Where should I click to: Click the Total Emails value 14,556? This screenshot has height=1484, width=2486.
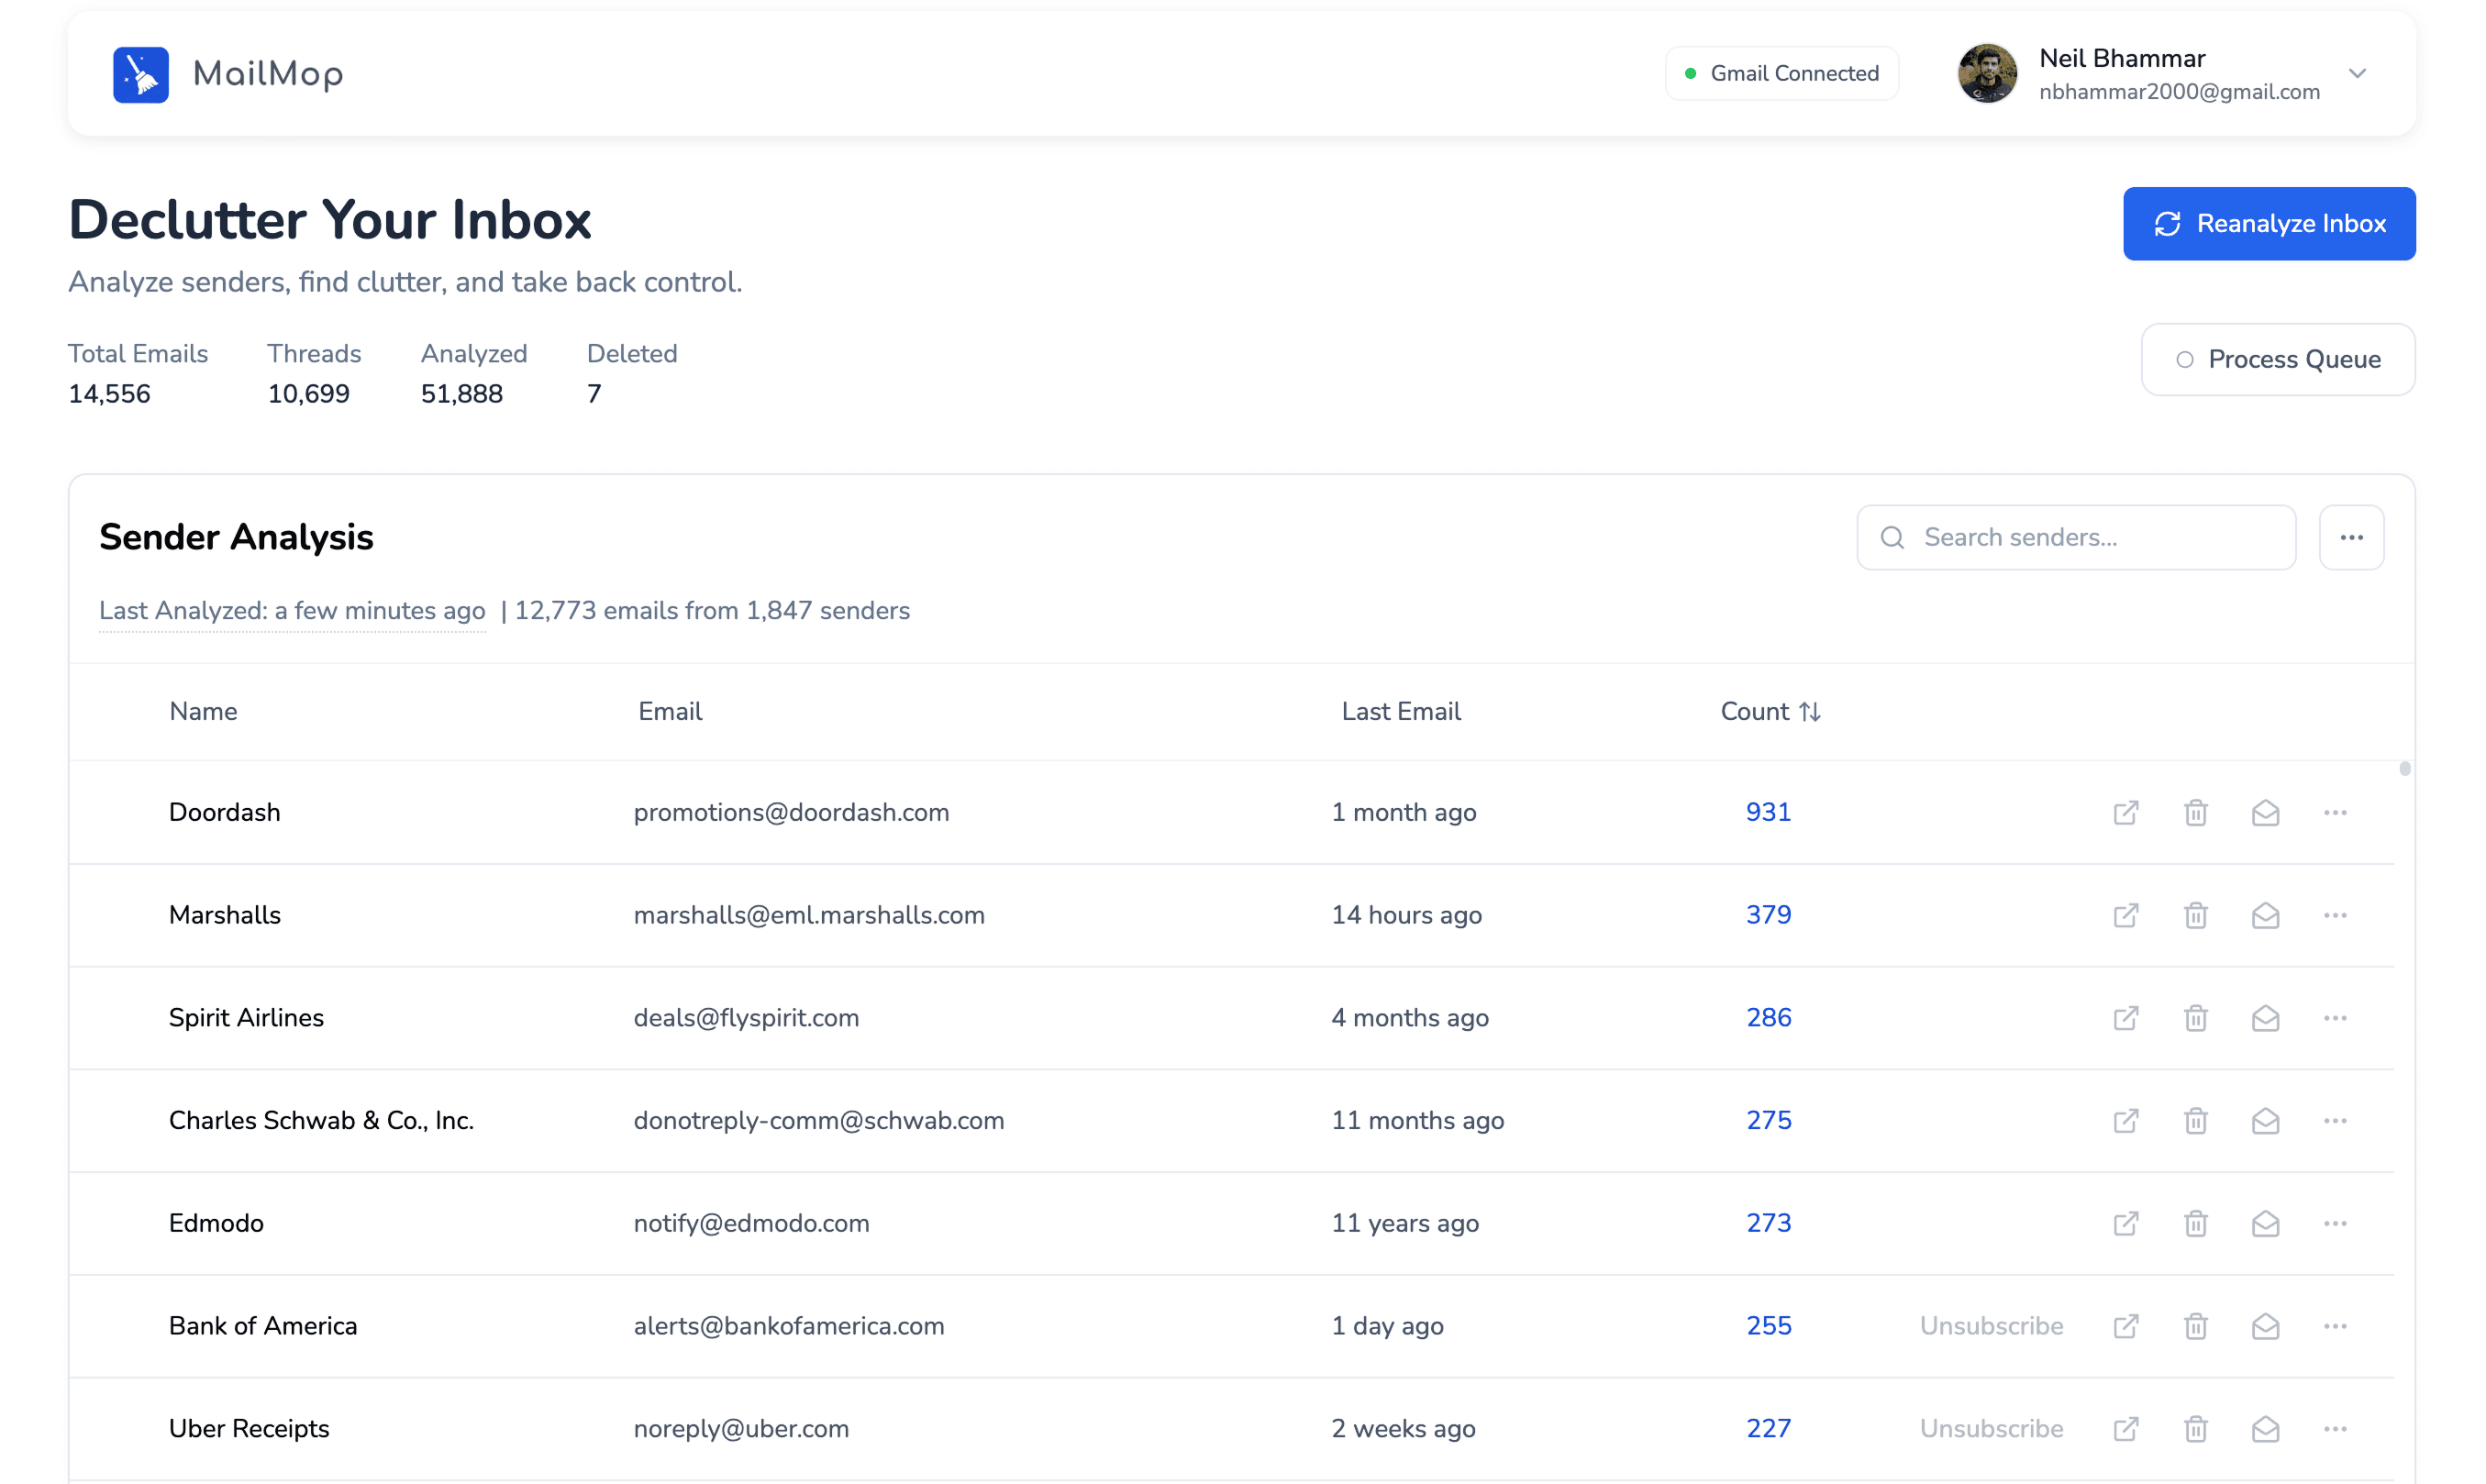point(109,394)
